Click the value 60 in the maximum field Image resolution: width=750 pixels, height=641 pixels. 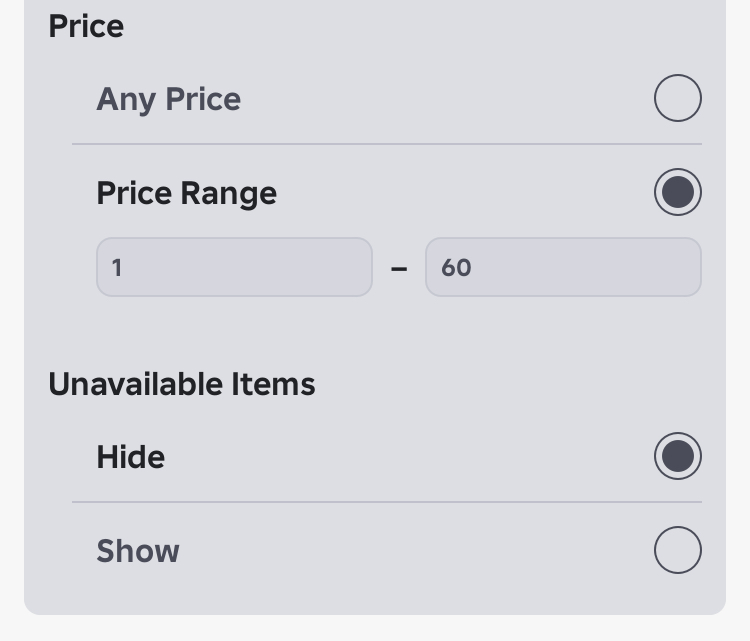[x=456, y=268]
